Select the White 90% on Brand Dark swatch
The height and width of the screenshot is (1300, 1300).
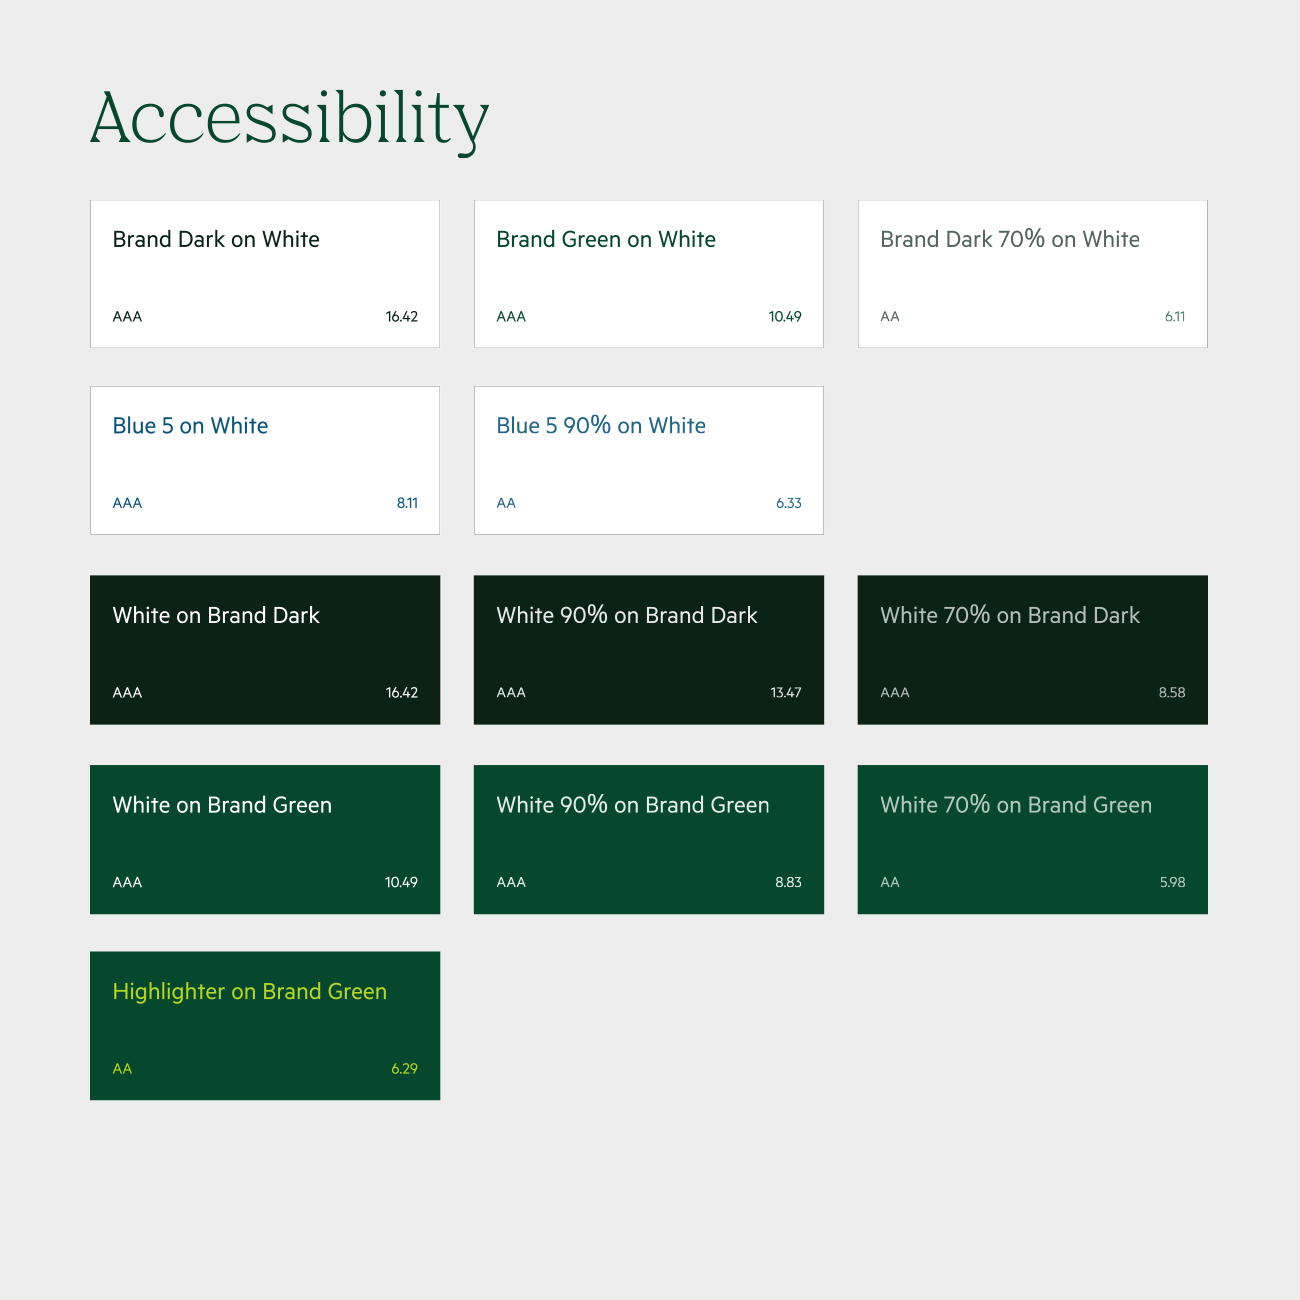648,649
